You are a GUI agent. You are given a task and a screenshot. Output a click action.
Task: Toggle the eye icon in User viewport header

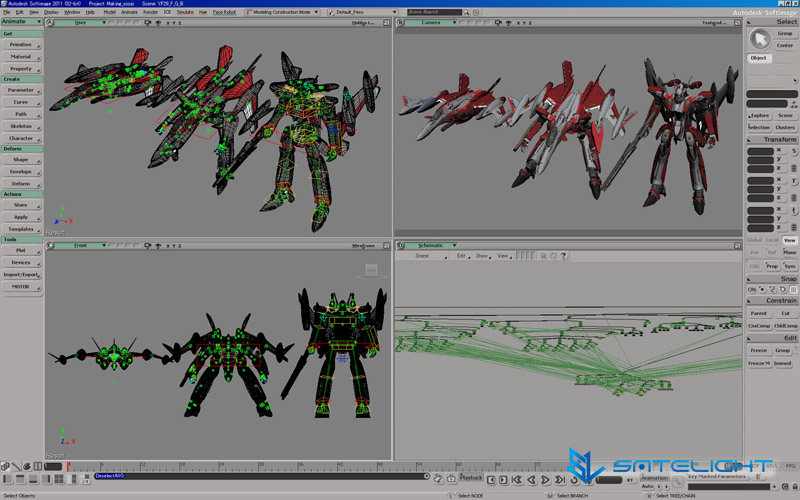coord(158,23)
